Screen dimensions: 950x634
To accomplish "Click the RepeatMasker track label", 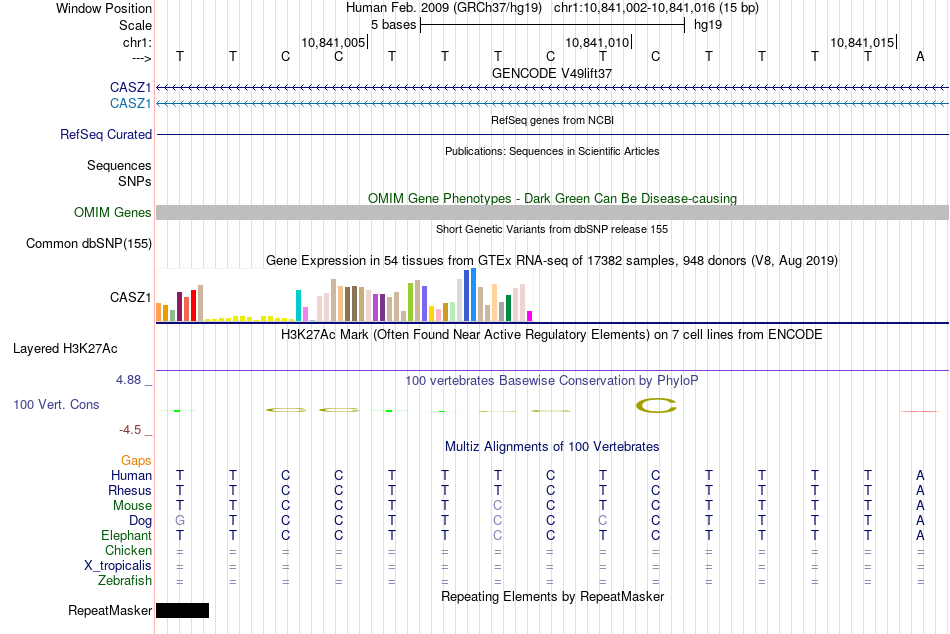I will coord(110,610).
